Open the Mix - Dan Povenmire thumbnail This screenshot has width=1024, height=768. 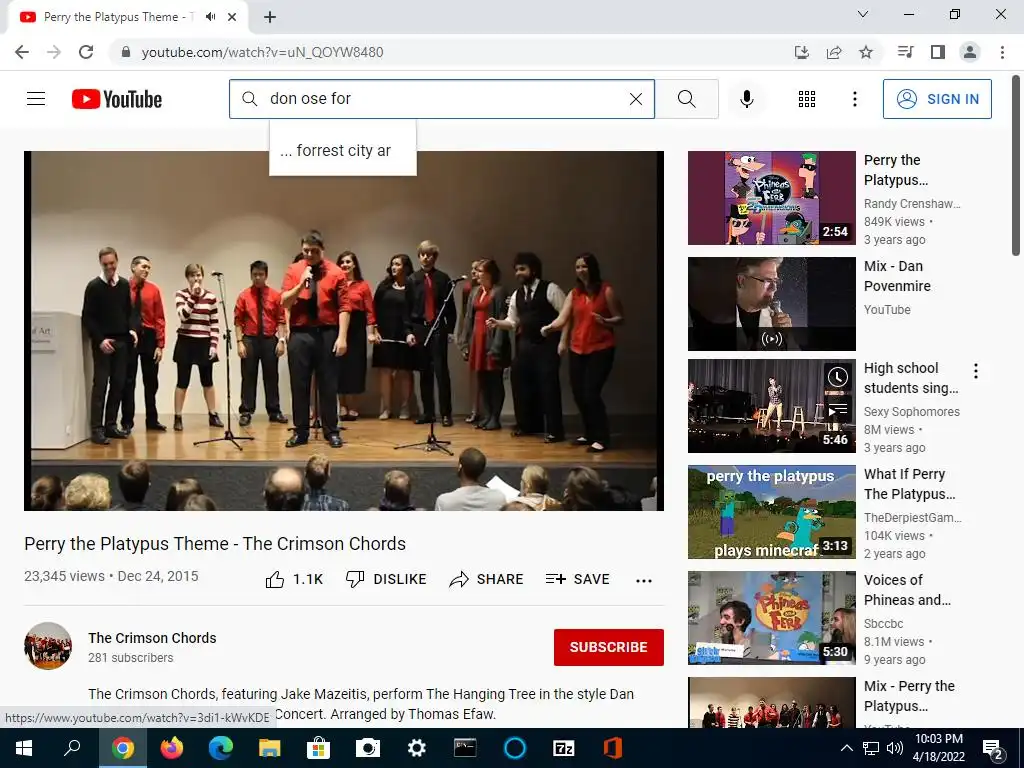(x=771, y=304)
